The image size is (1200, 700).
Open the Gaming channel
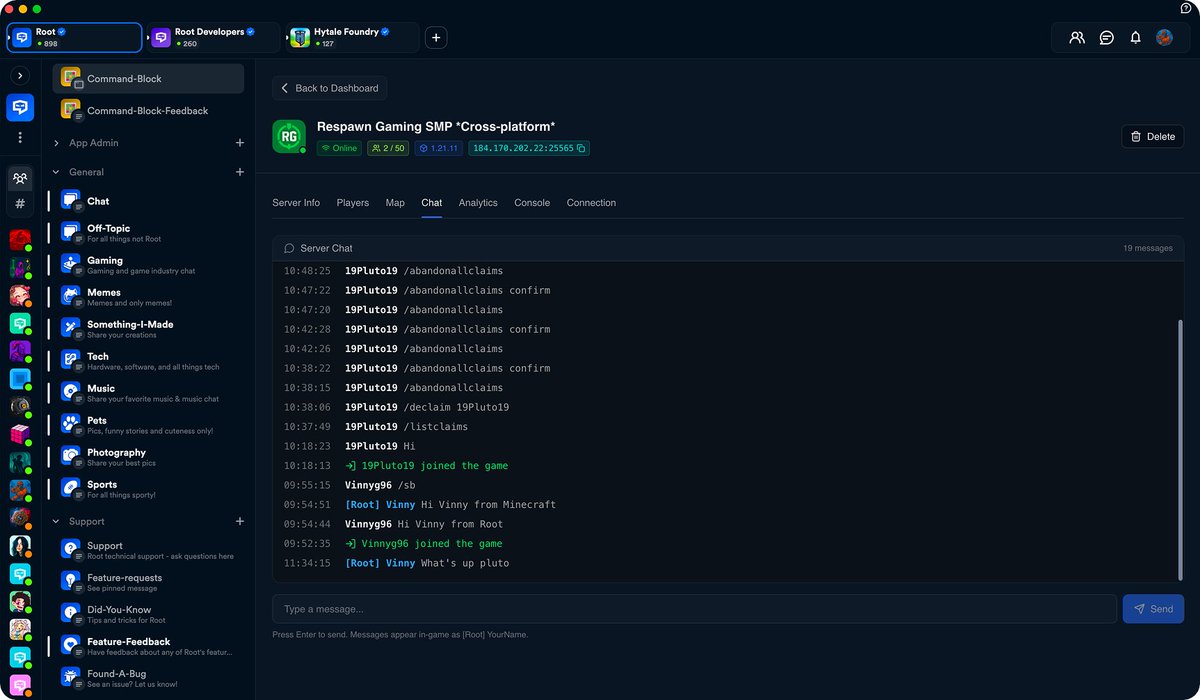click(148, 265)
